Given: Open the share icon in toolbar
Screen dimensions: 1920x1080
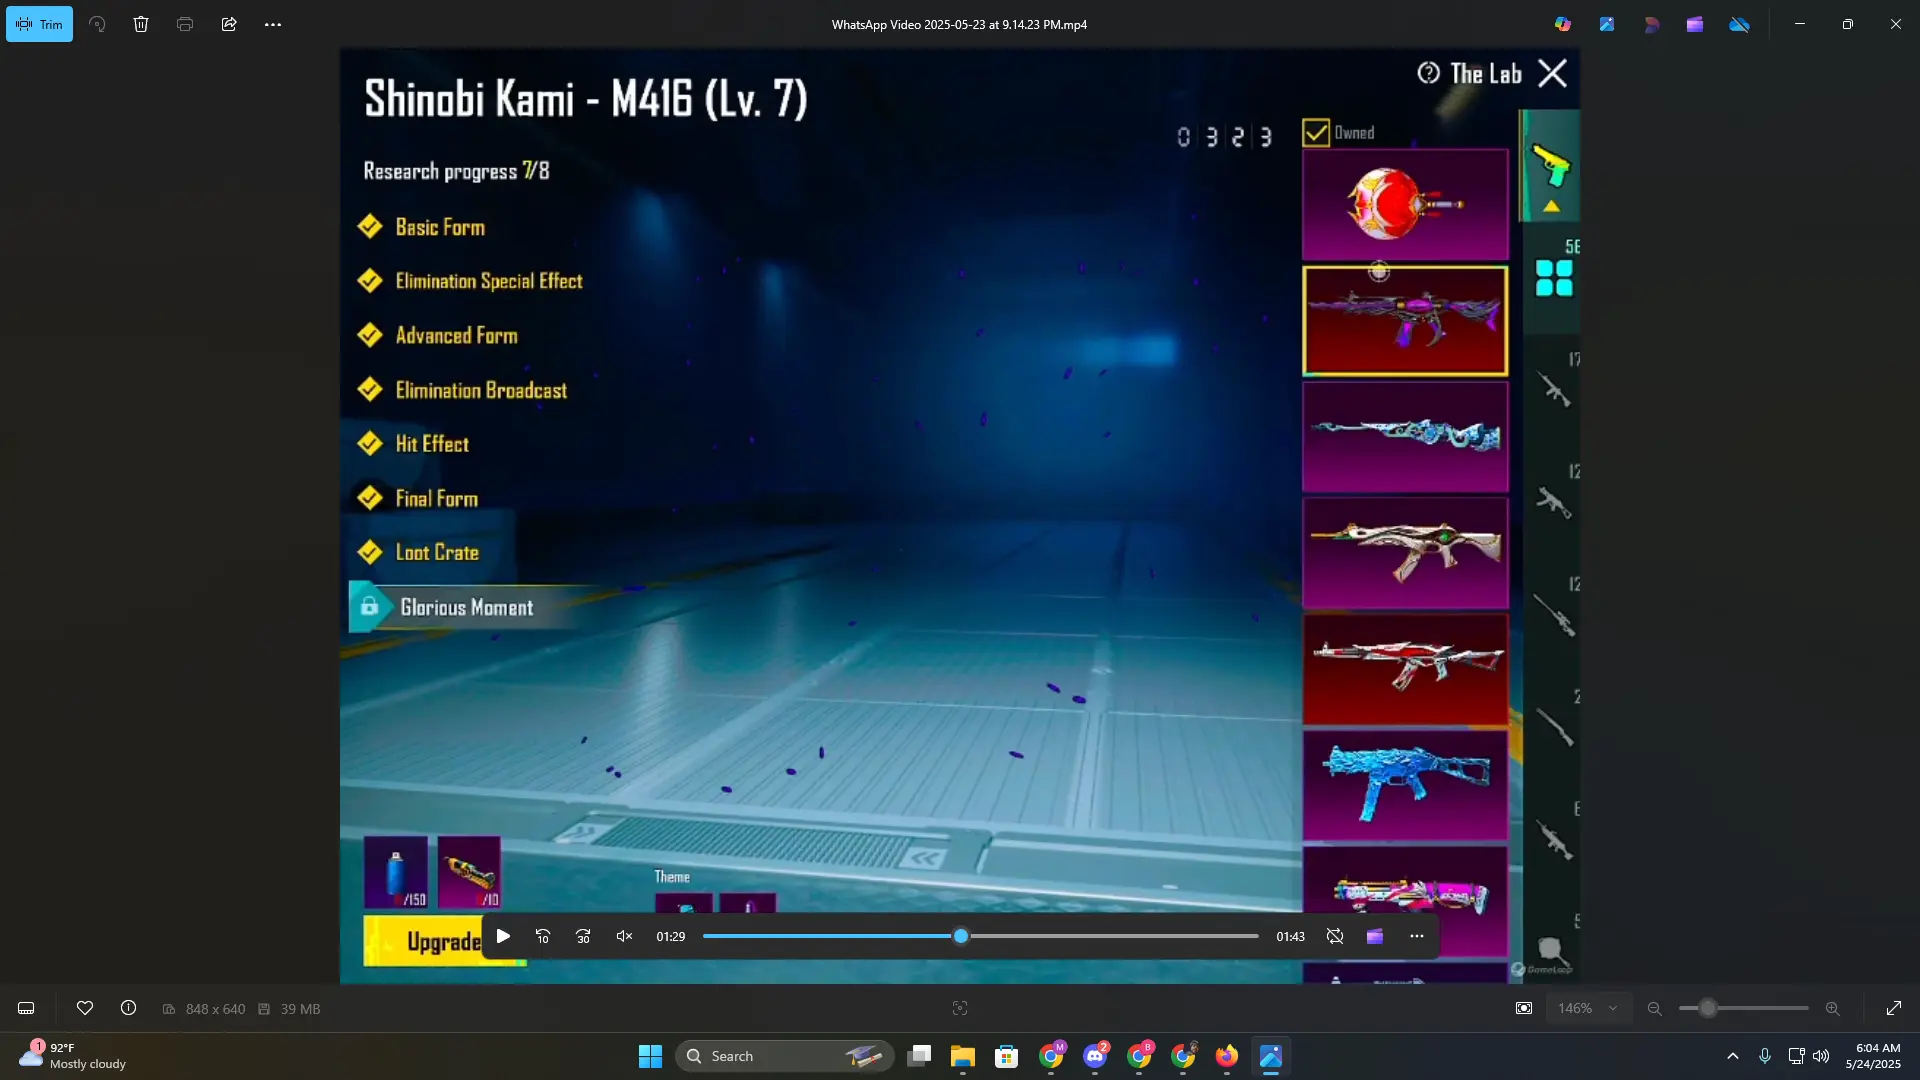Looking at the screenshot, I should 229,24.
